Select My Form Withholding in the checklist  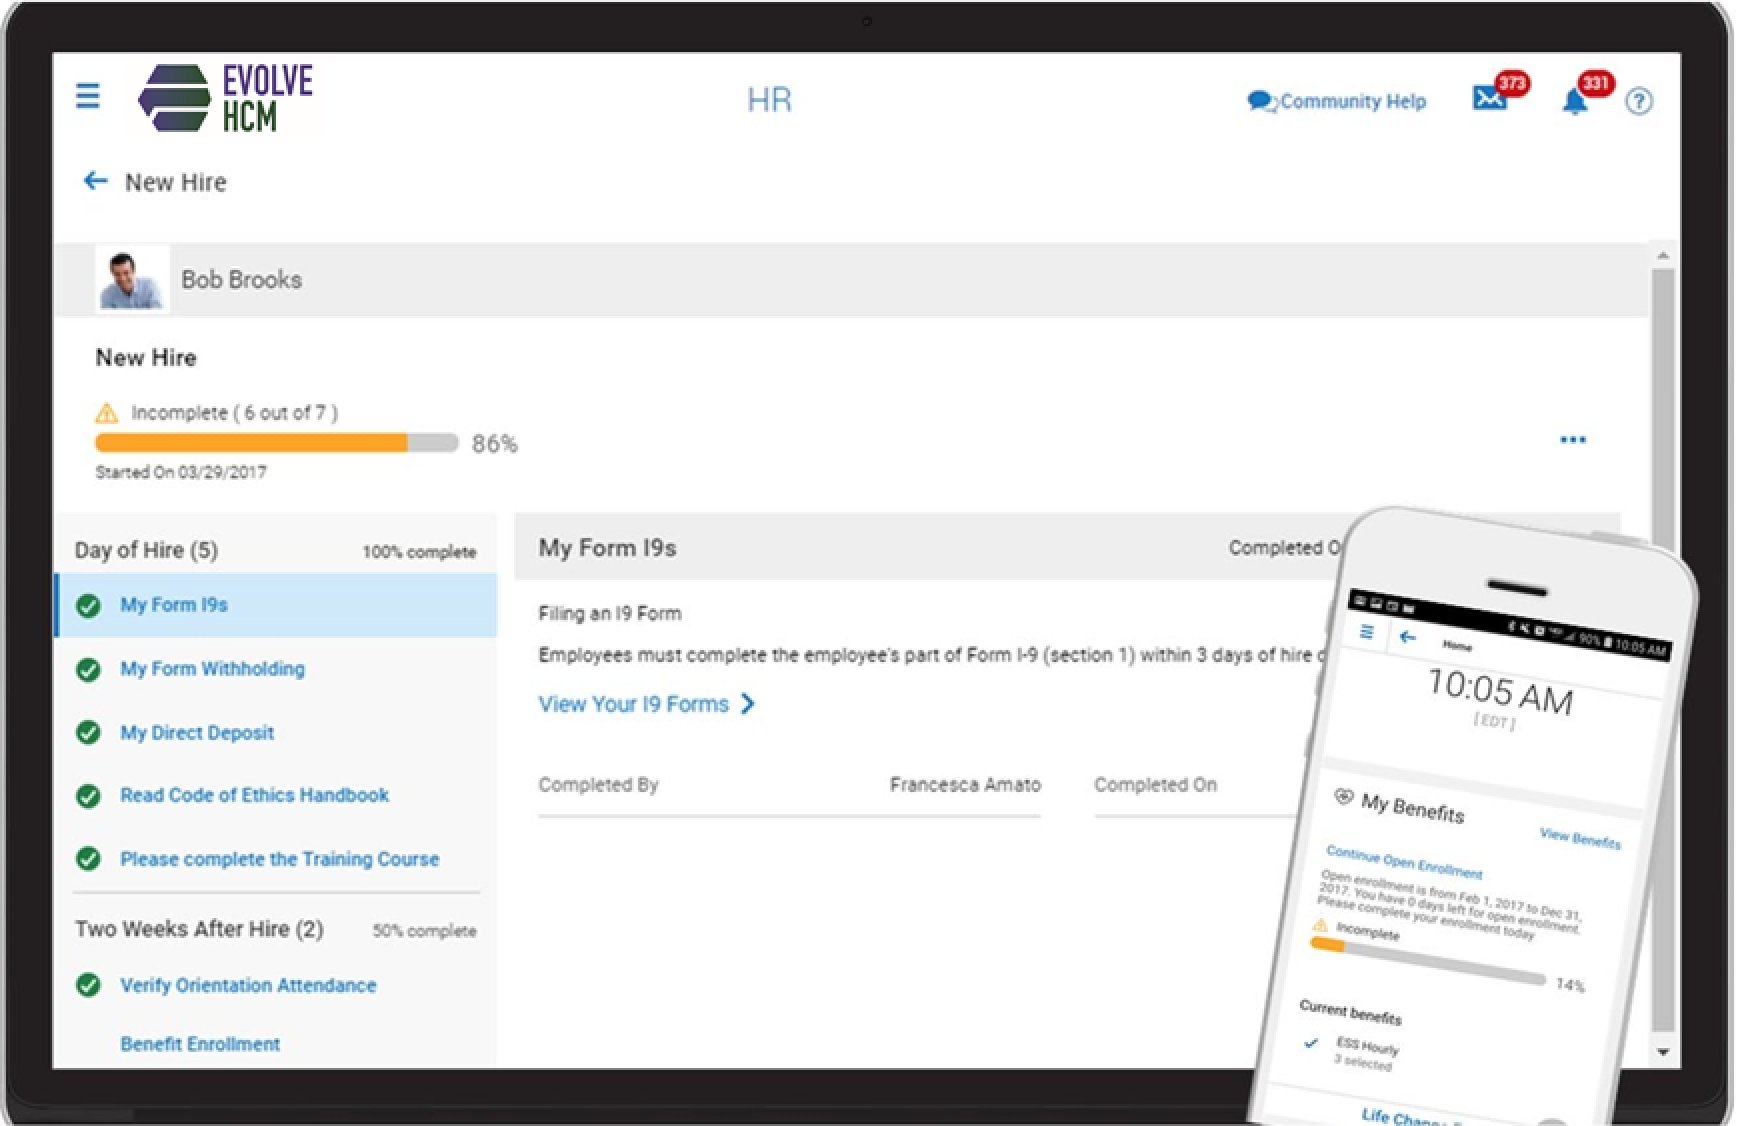pyautogui.click(x=213, y=669)
